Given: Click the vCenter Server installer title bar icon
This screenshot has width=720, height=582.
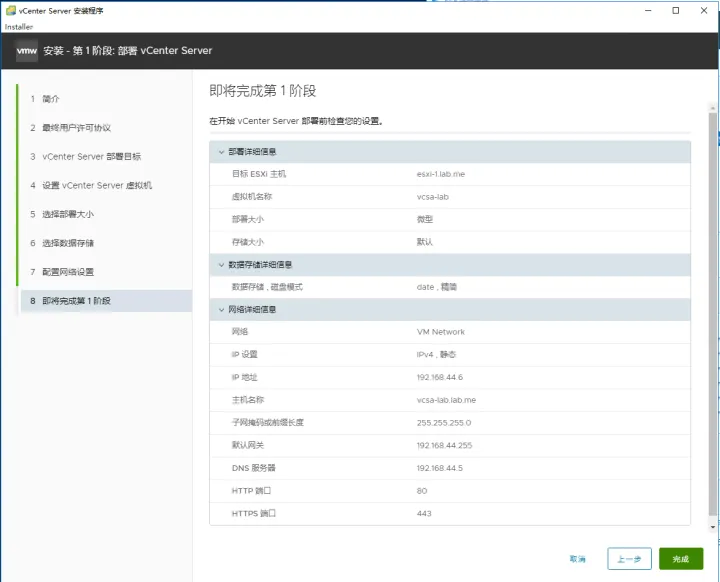Looking at the screenshot, I should point(11,10).
